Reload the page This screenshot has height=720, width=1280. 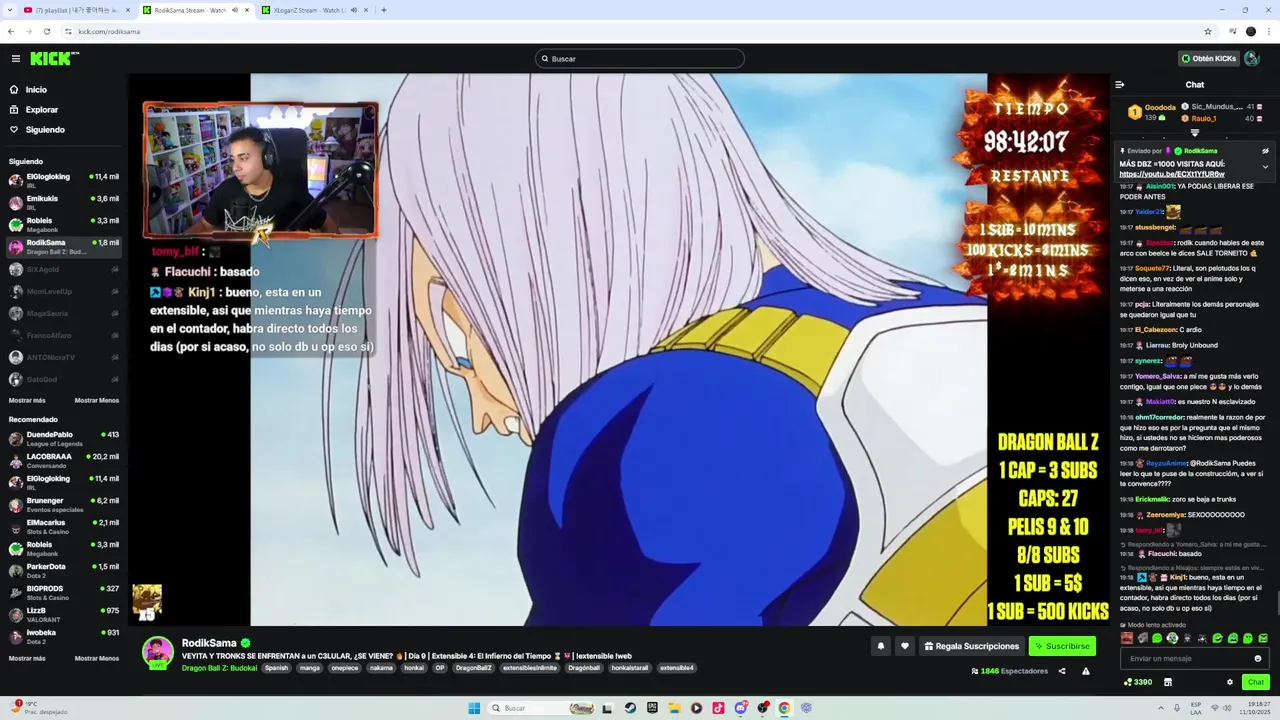46,31
